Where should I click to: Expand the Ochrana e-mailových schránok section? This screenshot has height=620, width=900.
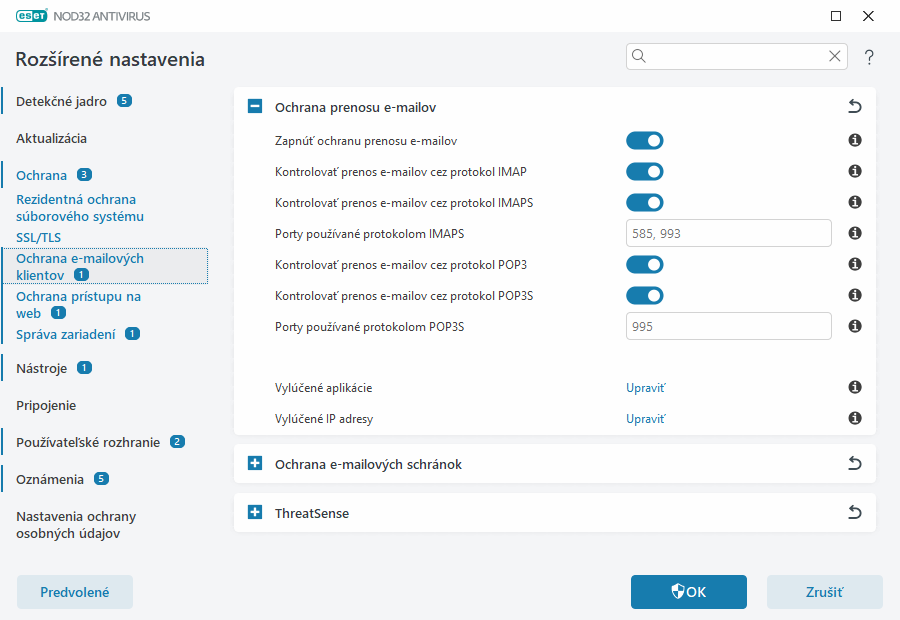tap(255, 464)
